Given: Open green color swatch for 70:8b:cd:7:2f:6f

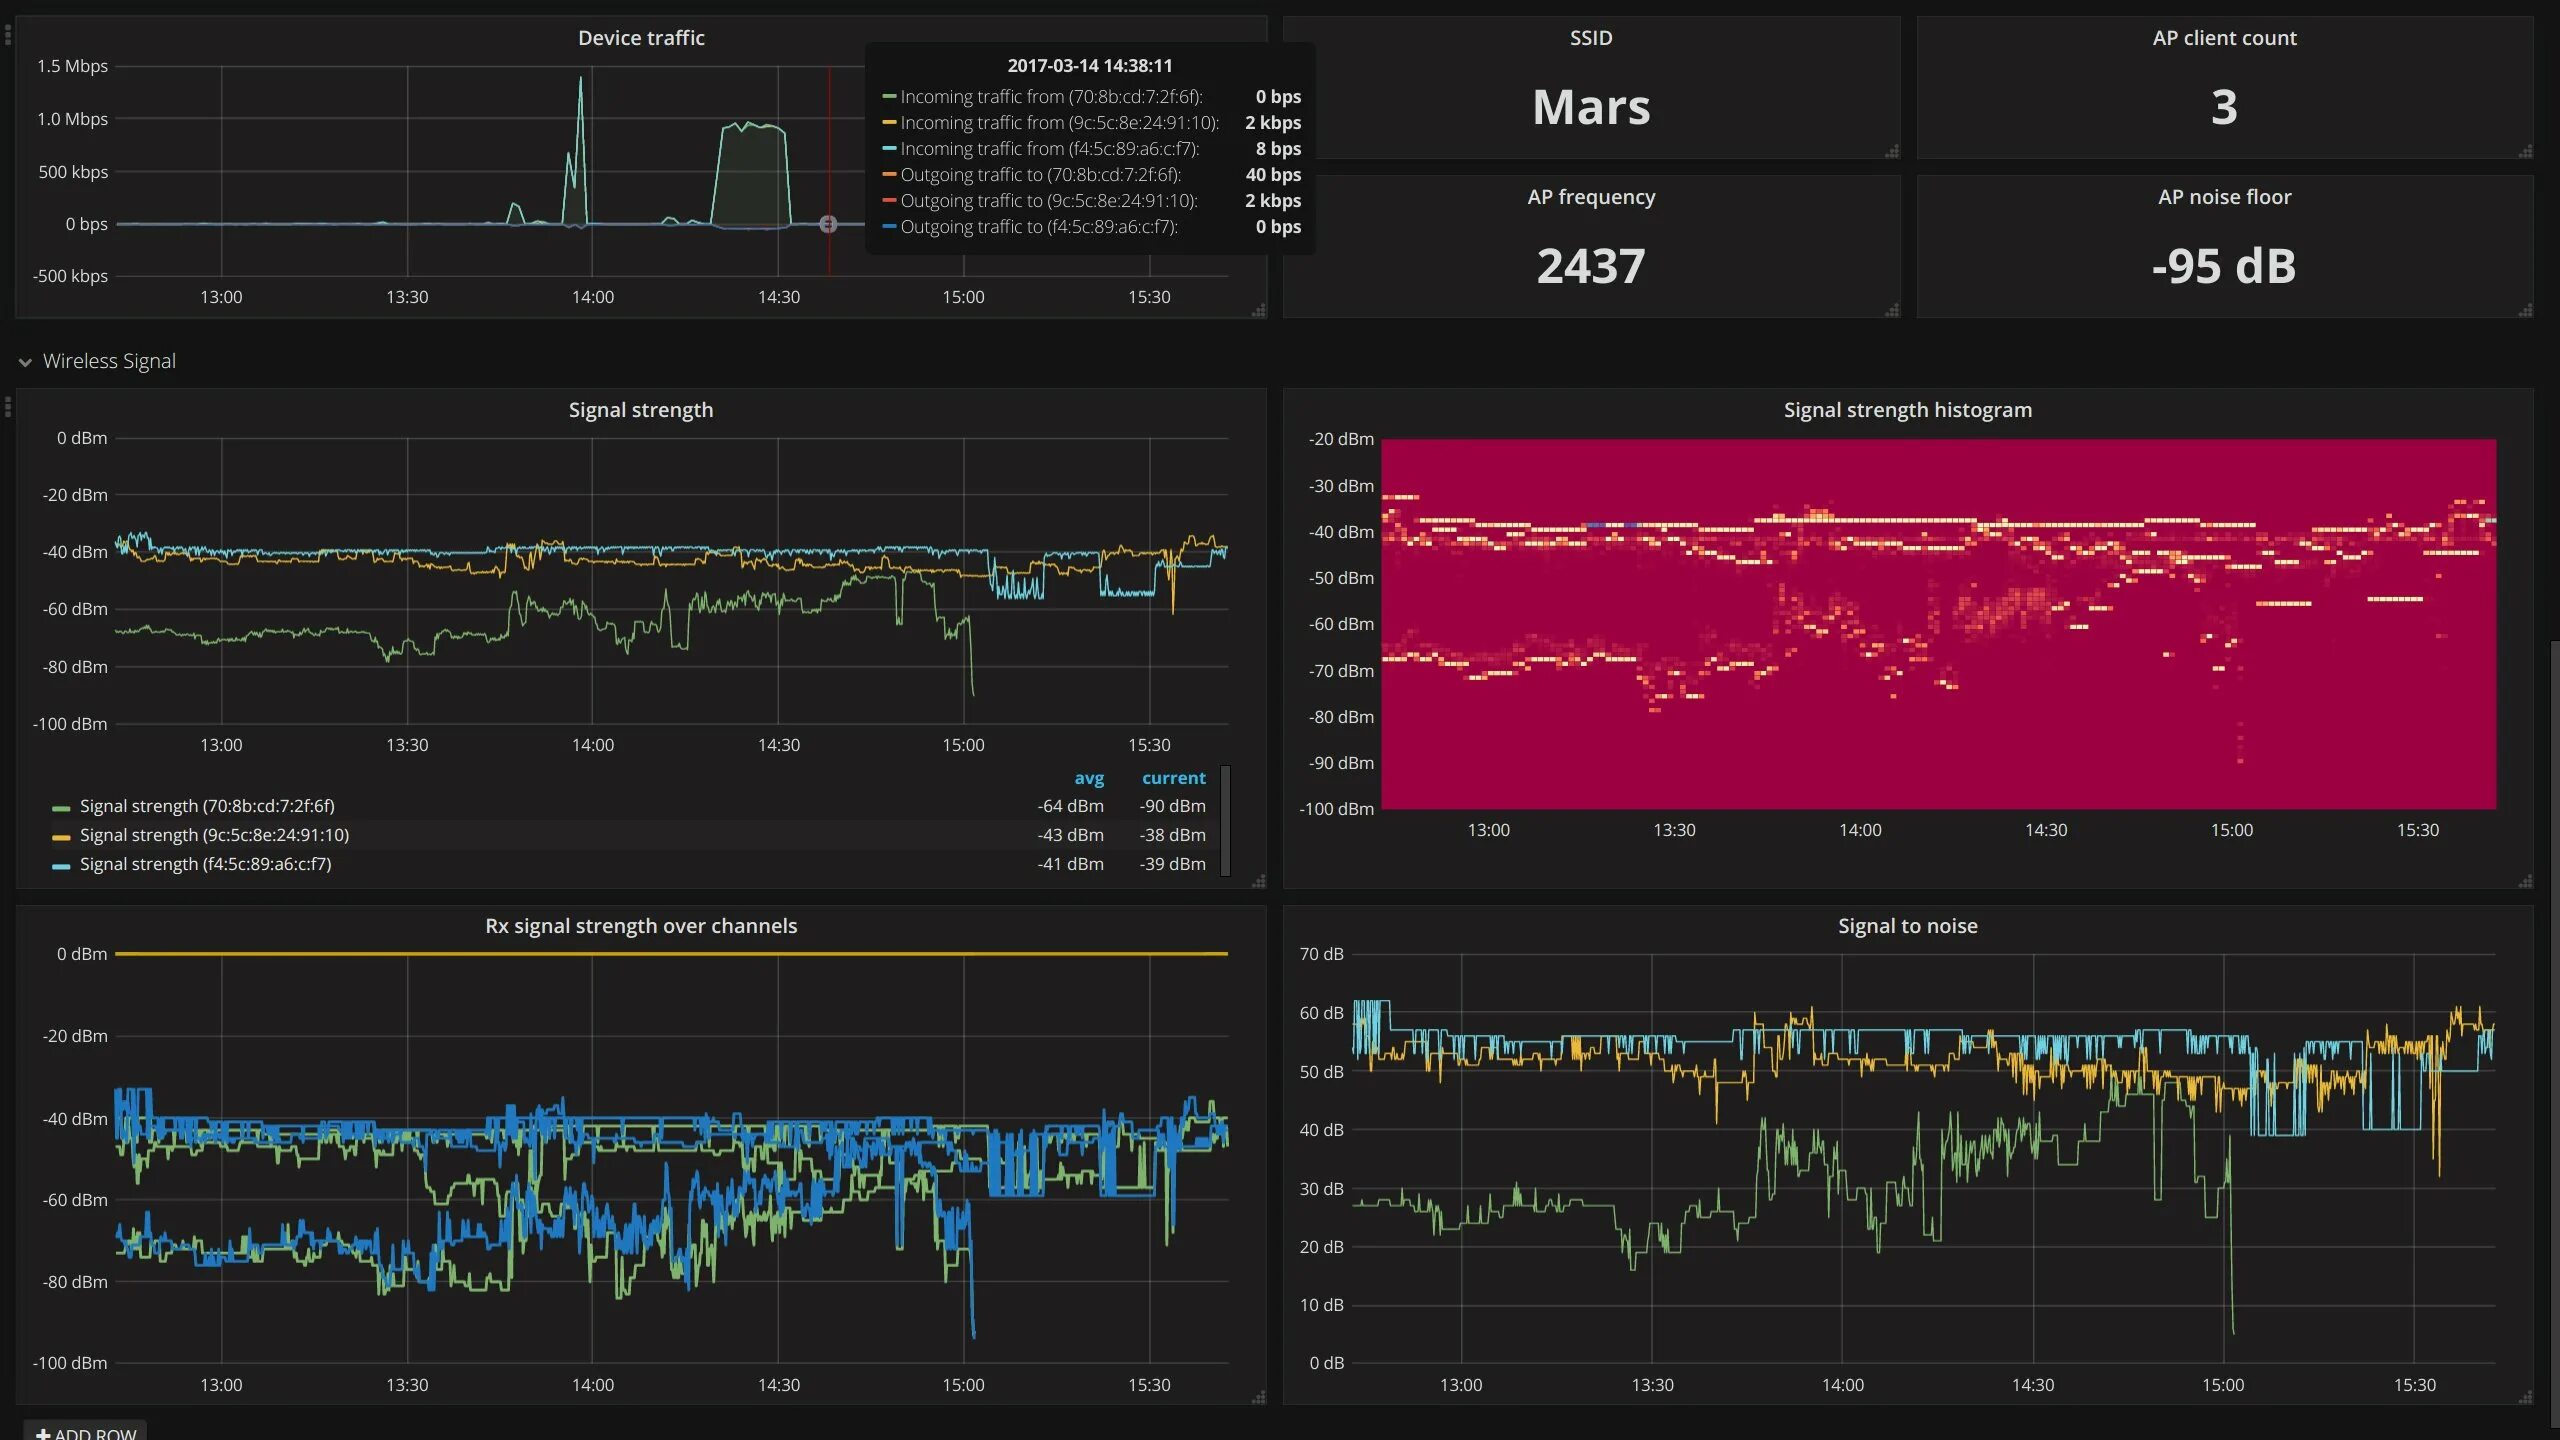Looking at the screenshot, I should pyautogui.click(x=61, y=808).
